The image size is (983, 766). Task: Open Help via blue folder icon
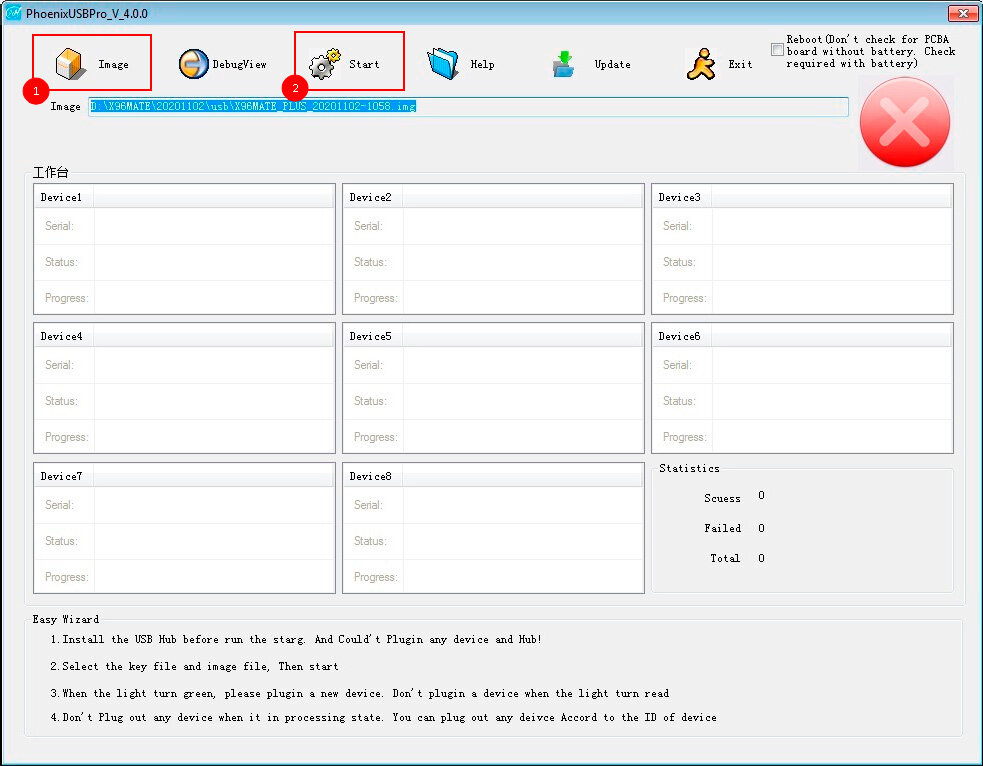pos(443,64)
